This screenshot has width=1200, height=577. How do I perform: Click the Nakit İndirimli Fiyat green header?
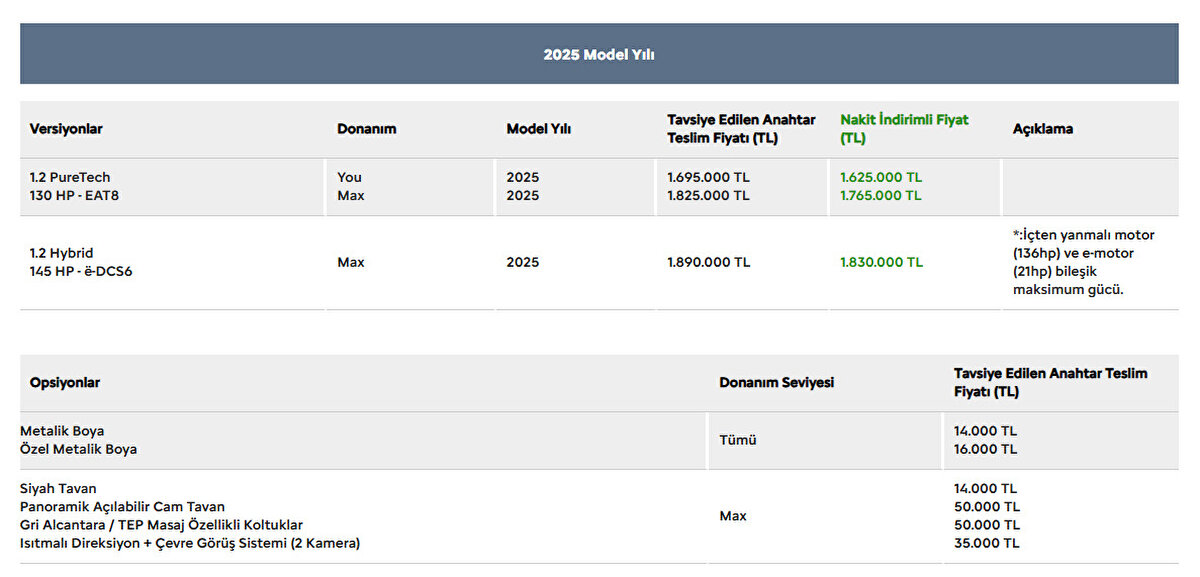(x=904, y=129)
